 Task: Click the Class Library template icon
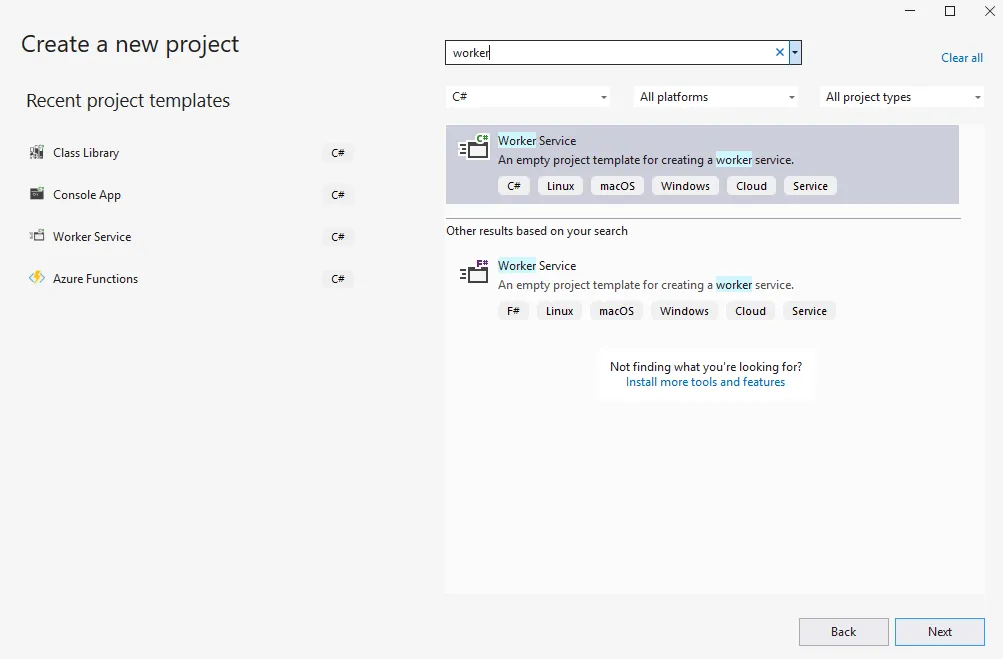click(x=37, y=153)
